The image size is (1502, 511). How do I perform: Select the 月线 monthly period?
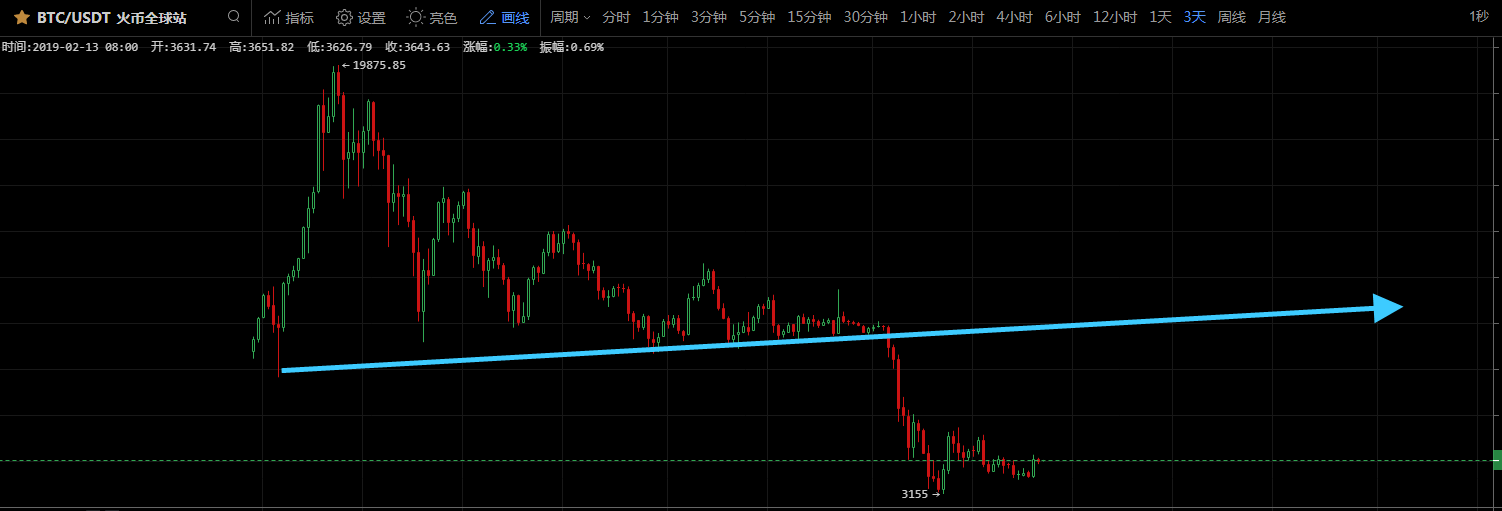(x=1272, y=17)
